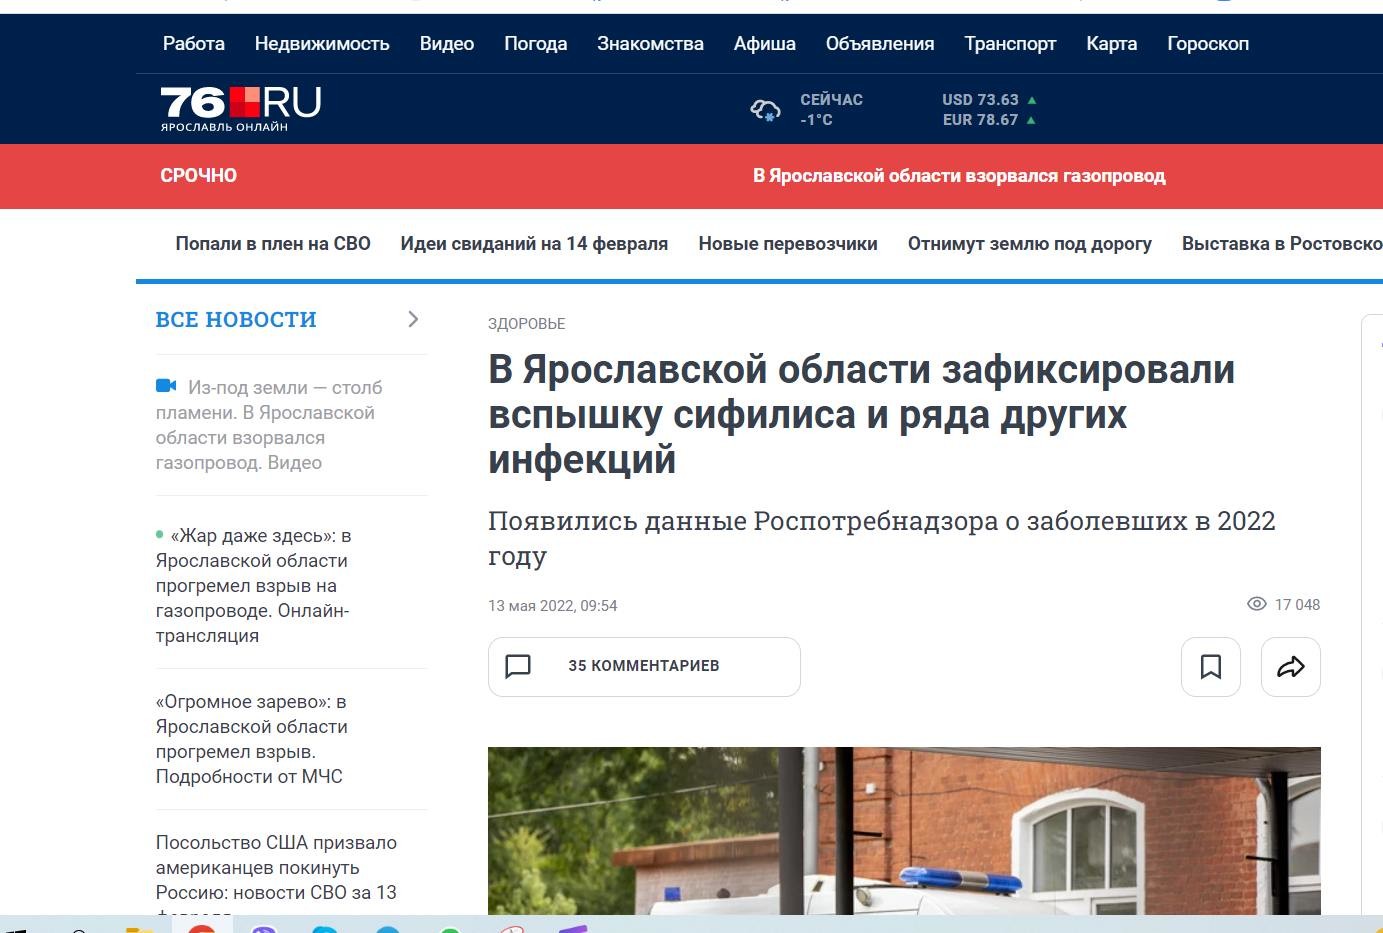
Task: Click the speech bubble comments icon
Action: [518, 667]
